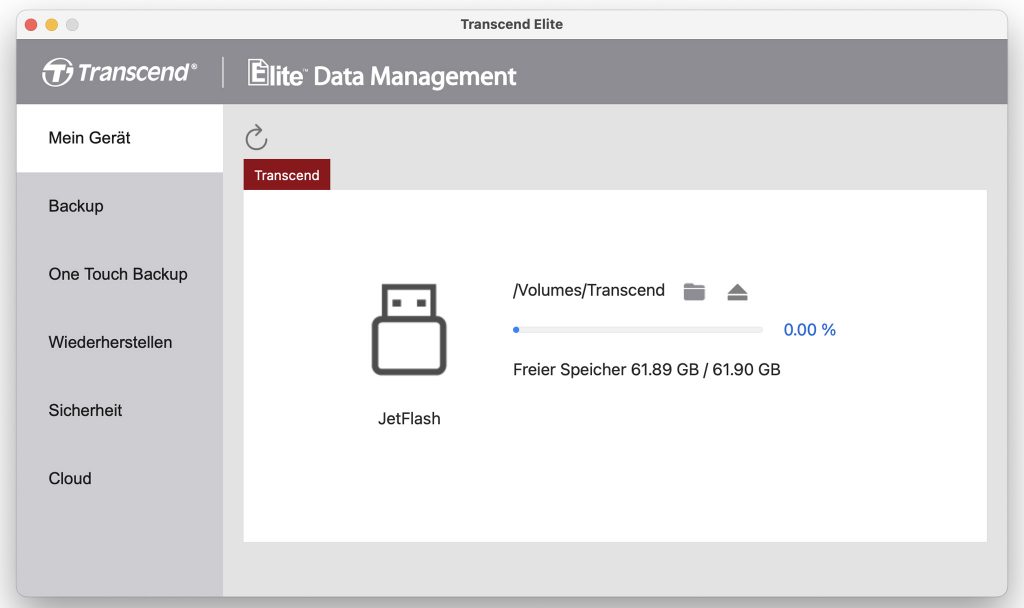Eject the Transcend drive
Image resolution: width=1024 pixels, height=608 pixels.
coord(737,292)
